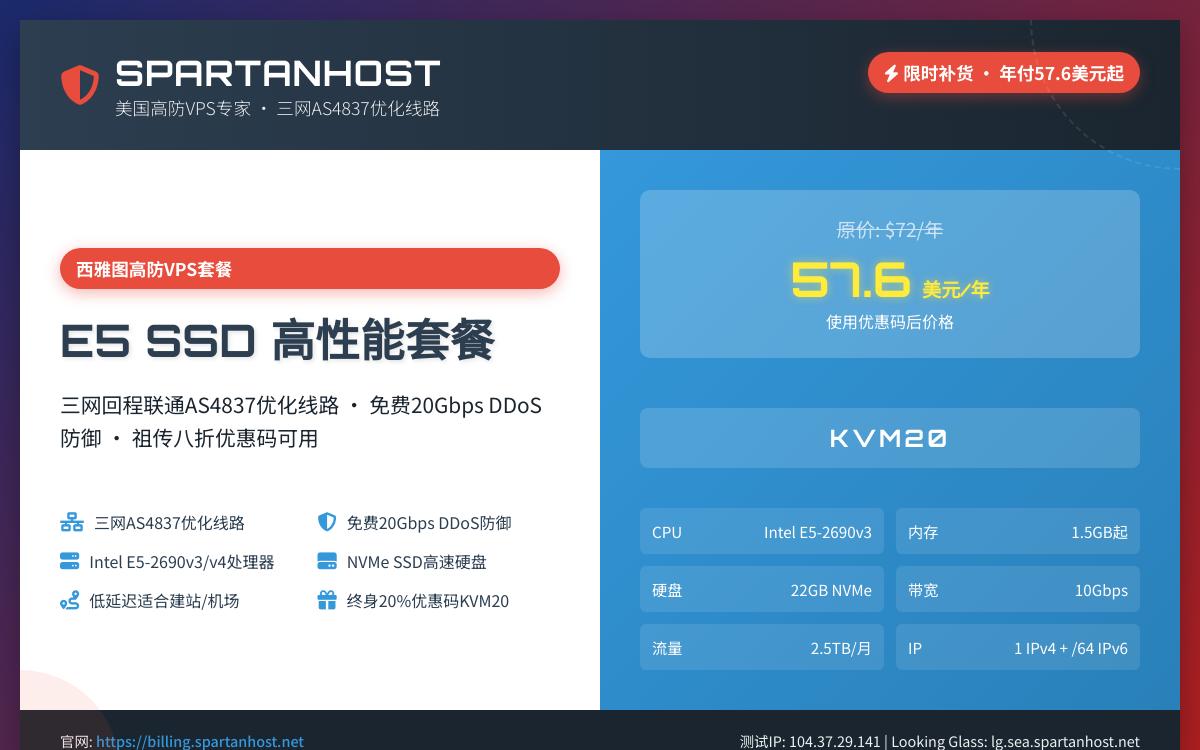Click the IP 1 IPv4 + /64 IPv6 cell
1200x750 pixels.
tap(1018, 648)
